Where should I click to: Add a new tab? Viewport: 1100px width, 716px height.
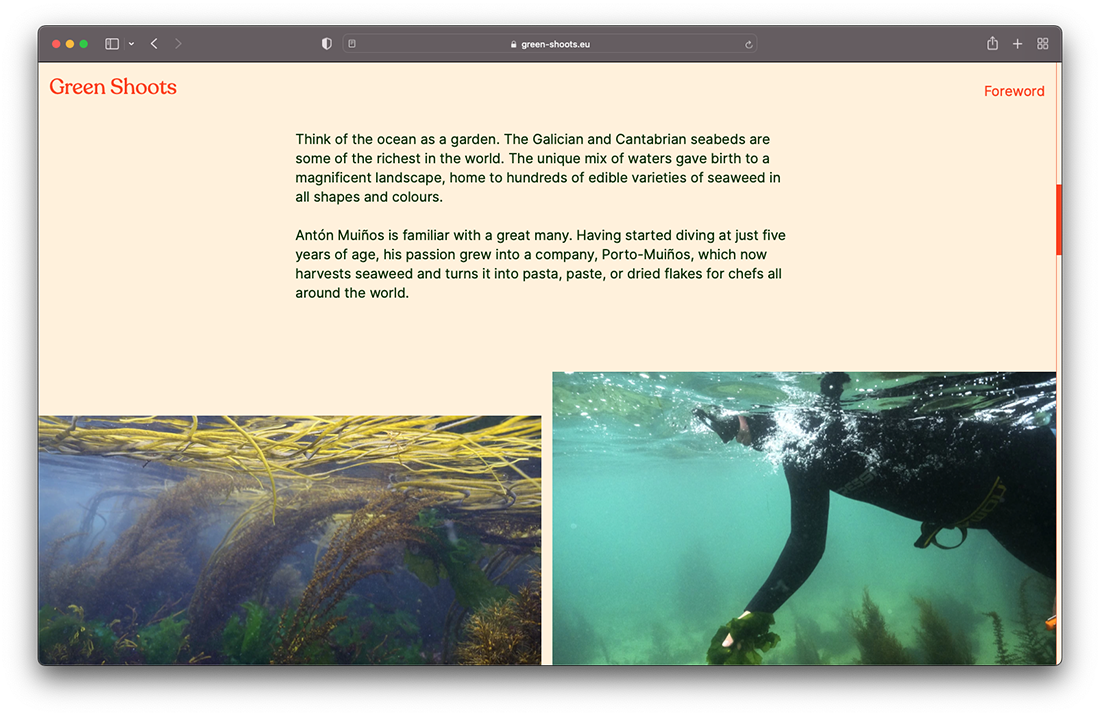1017,43
